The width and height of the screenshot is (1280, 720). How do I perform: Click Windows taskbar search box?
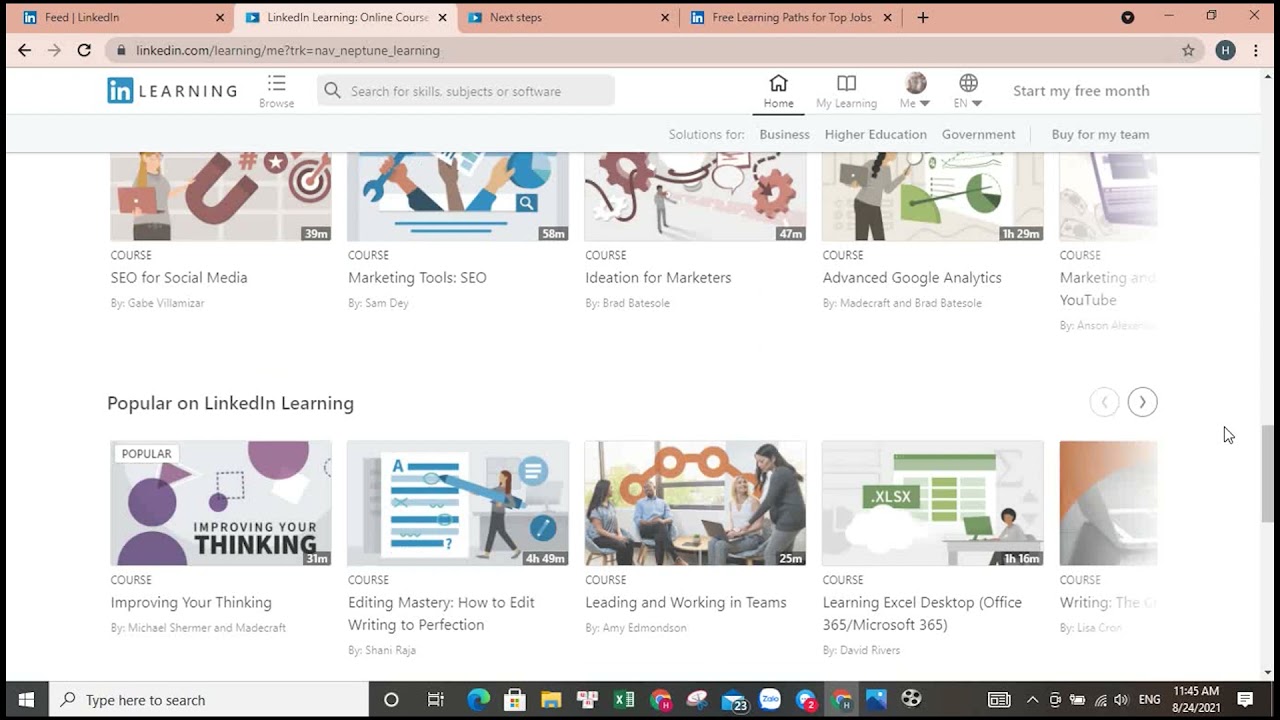point(209,700)
